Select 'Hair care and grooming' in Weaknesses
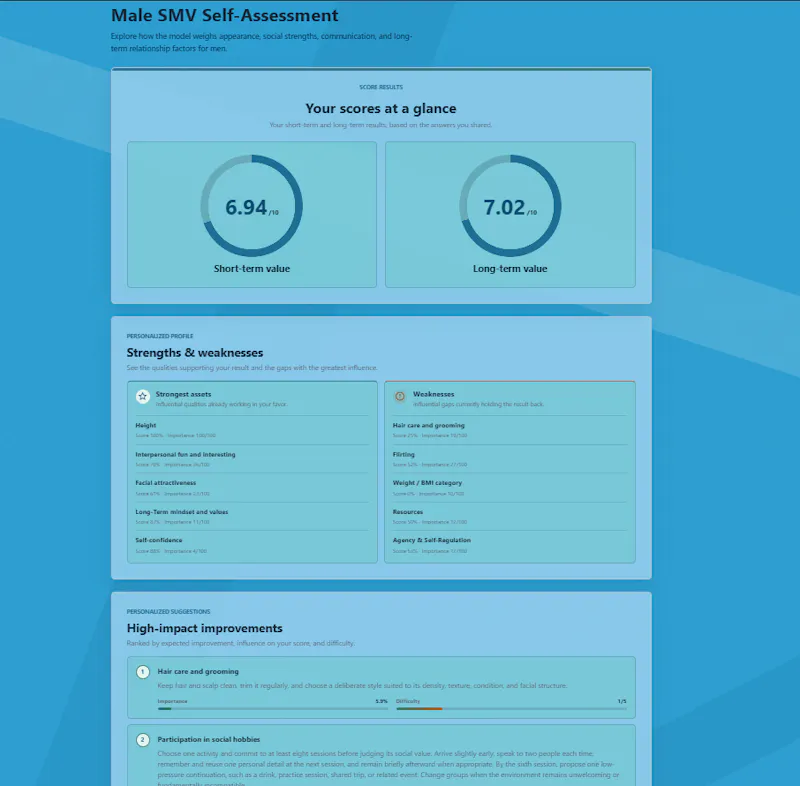 pyautogui.click(x=510, y=430)
